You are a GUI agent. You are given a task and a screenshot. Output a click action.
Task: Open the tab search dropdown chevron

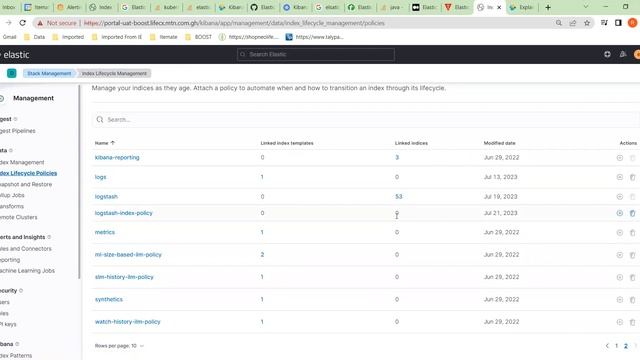click(586, 7)
